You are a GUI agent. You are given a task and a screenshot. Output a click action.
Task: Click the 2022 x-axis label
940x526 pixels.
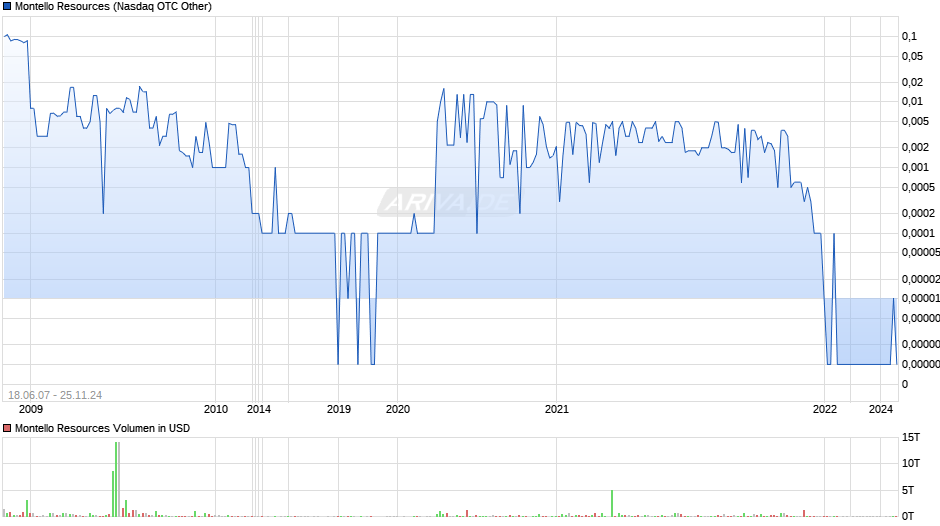[825, 409]
